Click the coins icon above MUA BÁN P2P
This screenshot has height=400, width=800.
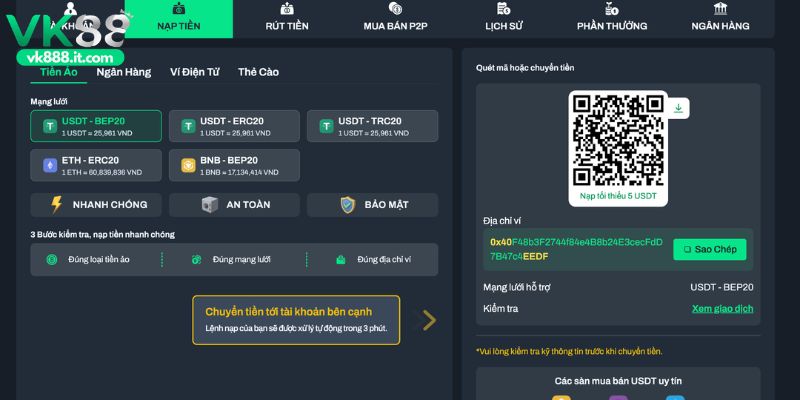tap(395, 8)
